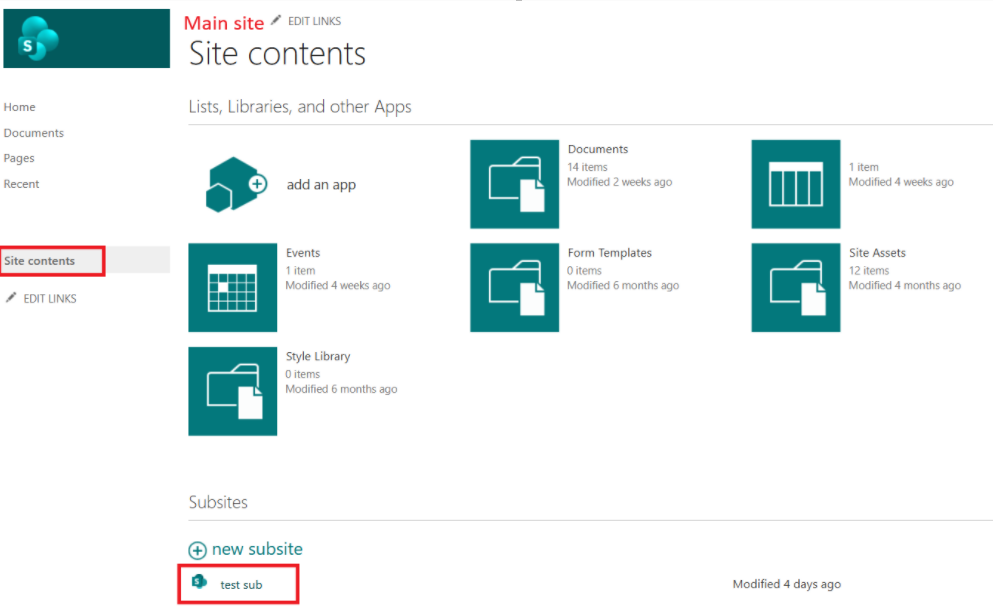Click the Site contents page title
Viewport: 993px width, 606px height.
tap(277, 54)
